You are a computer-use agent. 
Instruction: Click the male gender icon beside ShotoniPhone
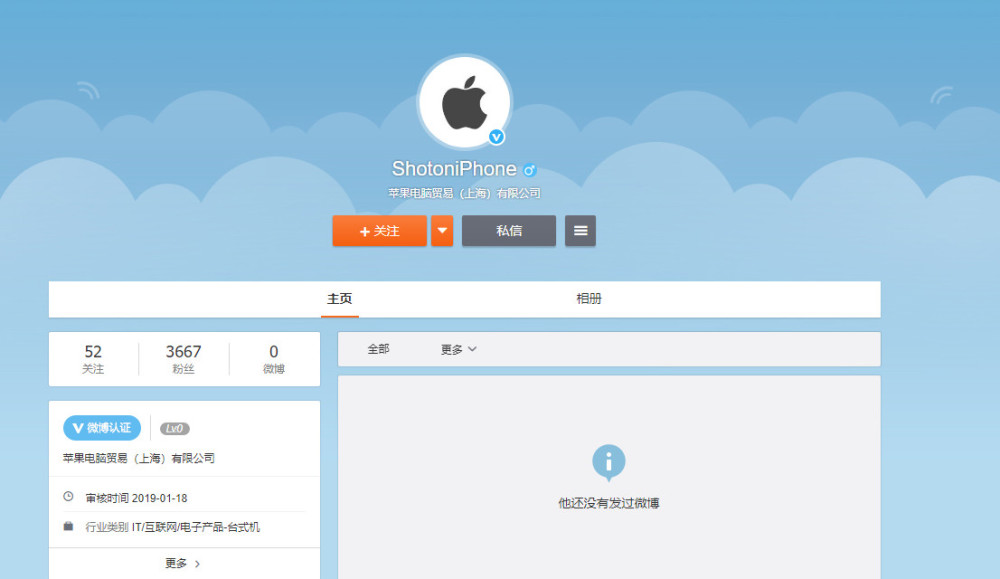(529, 170)
